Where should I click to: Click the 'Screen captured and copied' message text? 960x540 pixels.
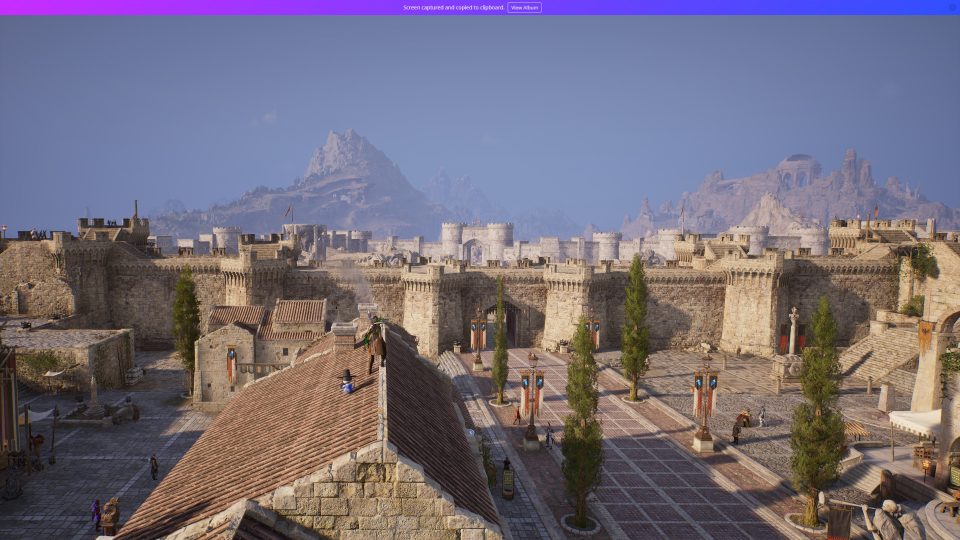pyautogui.click(x=453, y=7)
